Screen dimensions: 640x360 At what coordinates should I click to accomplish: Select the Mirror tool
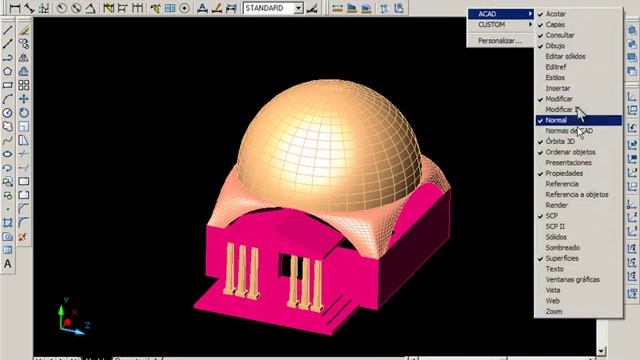(x=24, y=57)
